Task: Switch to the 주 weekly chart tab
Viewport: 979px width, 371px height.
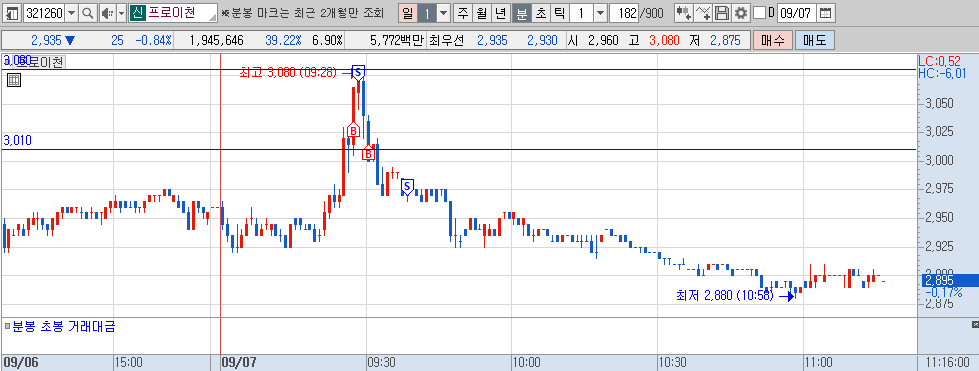Action: point(463,12)
